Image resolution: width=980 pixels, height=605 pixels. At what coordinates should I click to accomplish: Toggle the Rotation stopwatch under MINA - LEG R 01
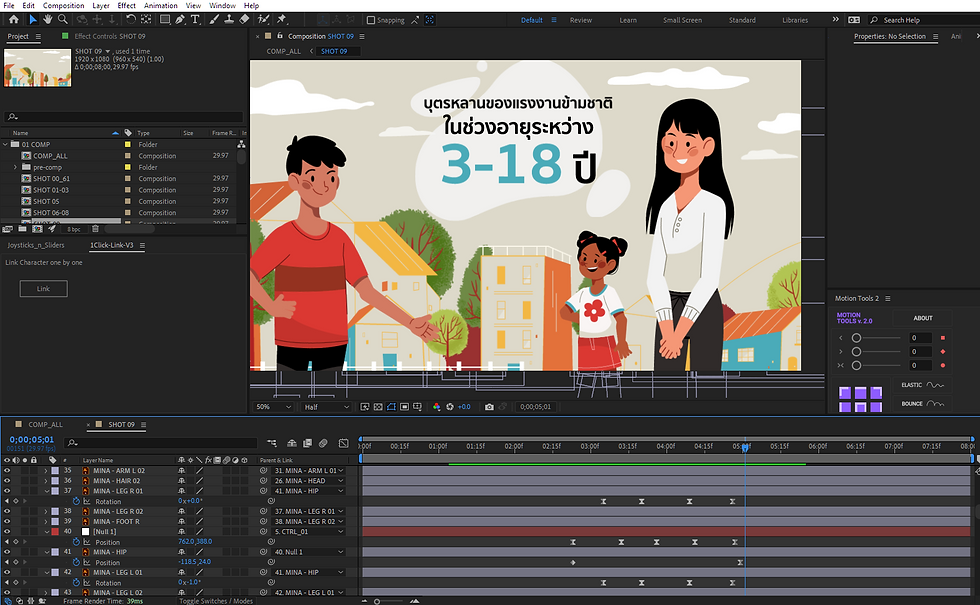coord(75,501)
